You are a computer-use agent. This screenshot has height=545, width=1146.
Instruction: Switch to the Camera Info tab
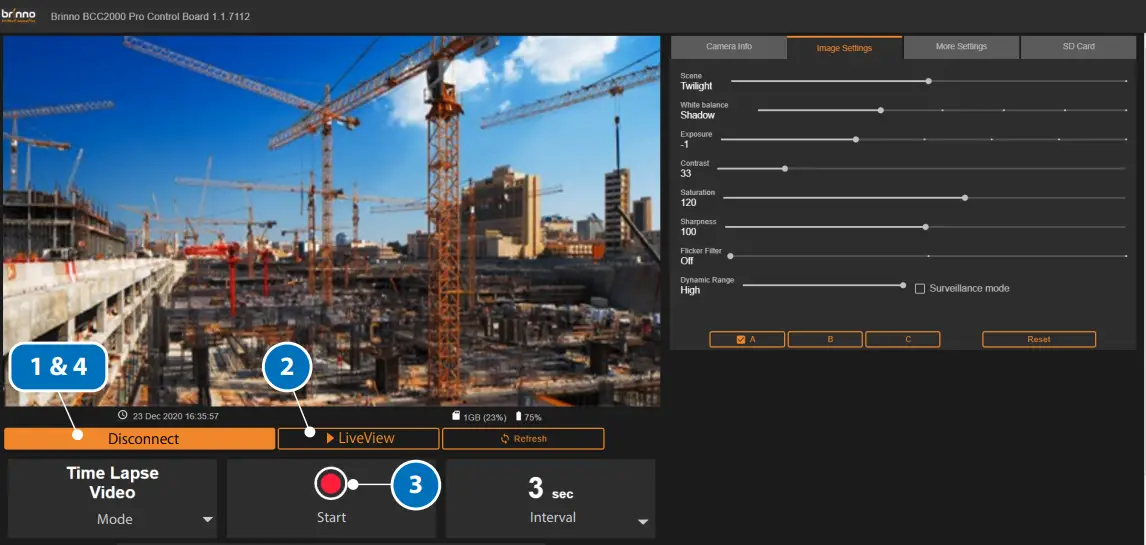click(x=729, y=47)
